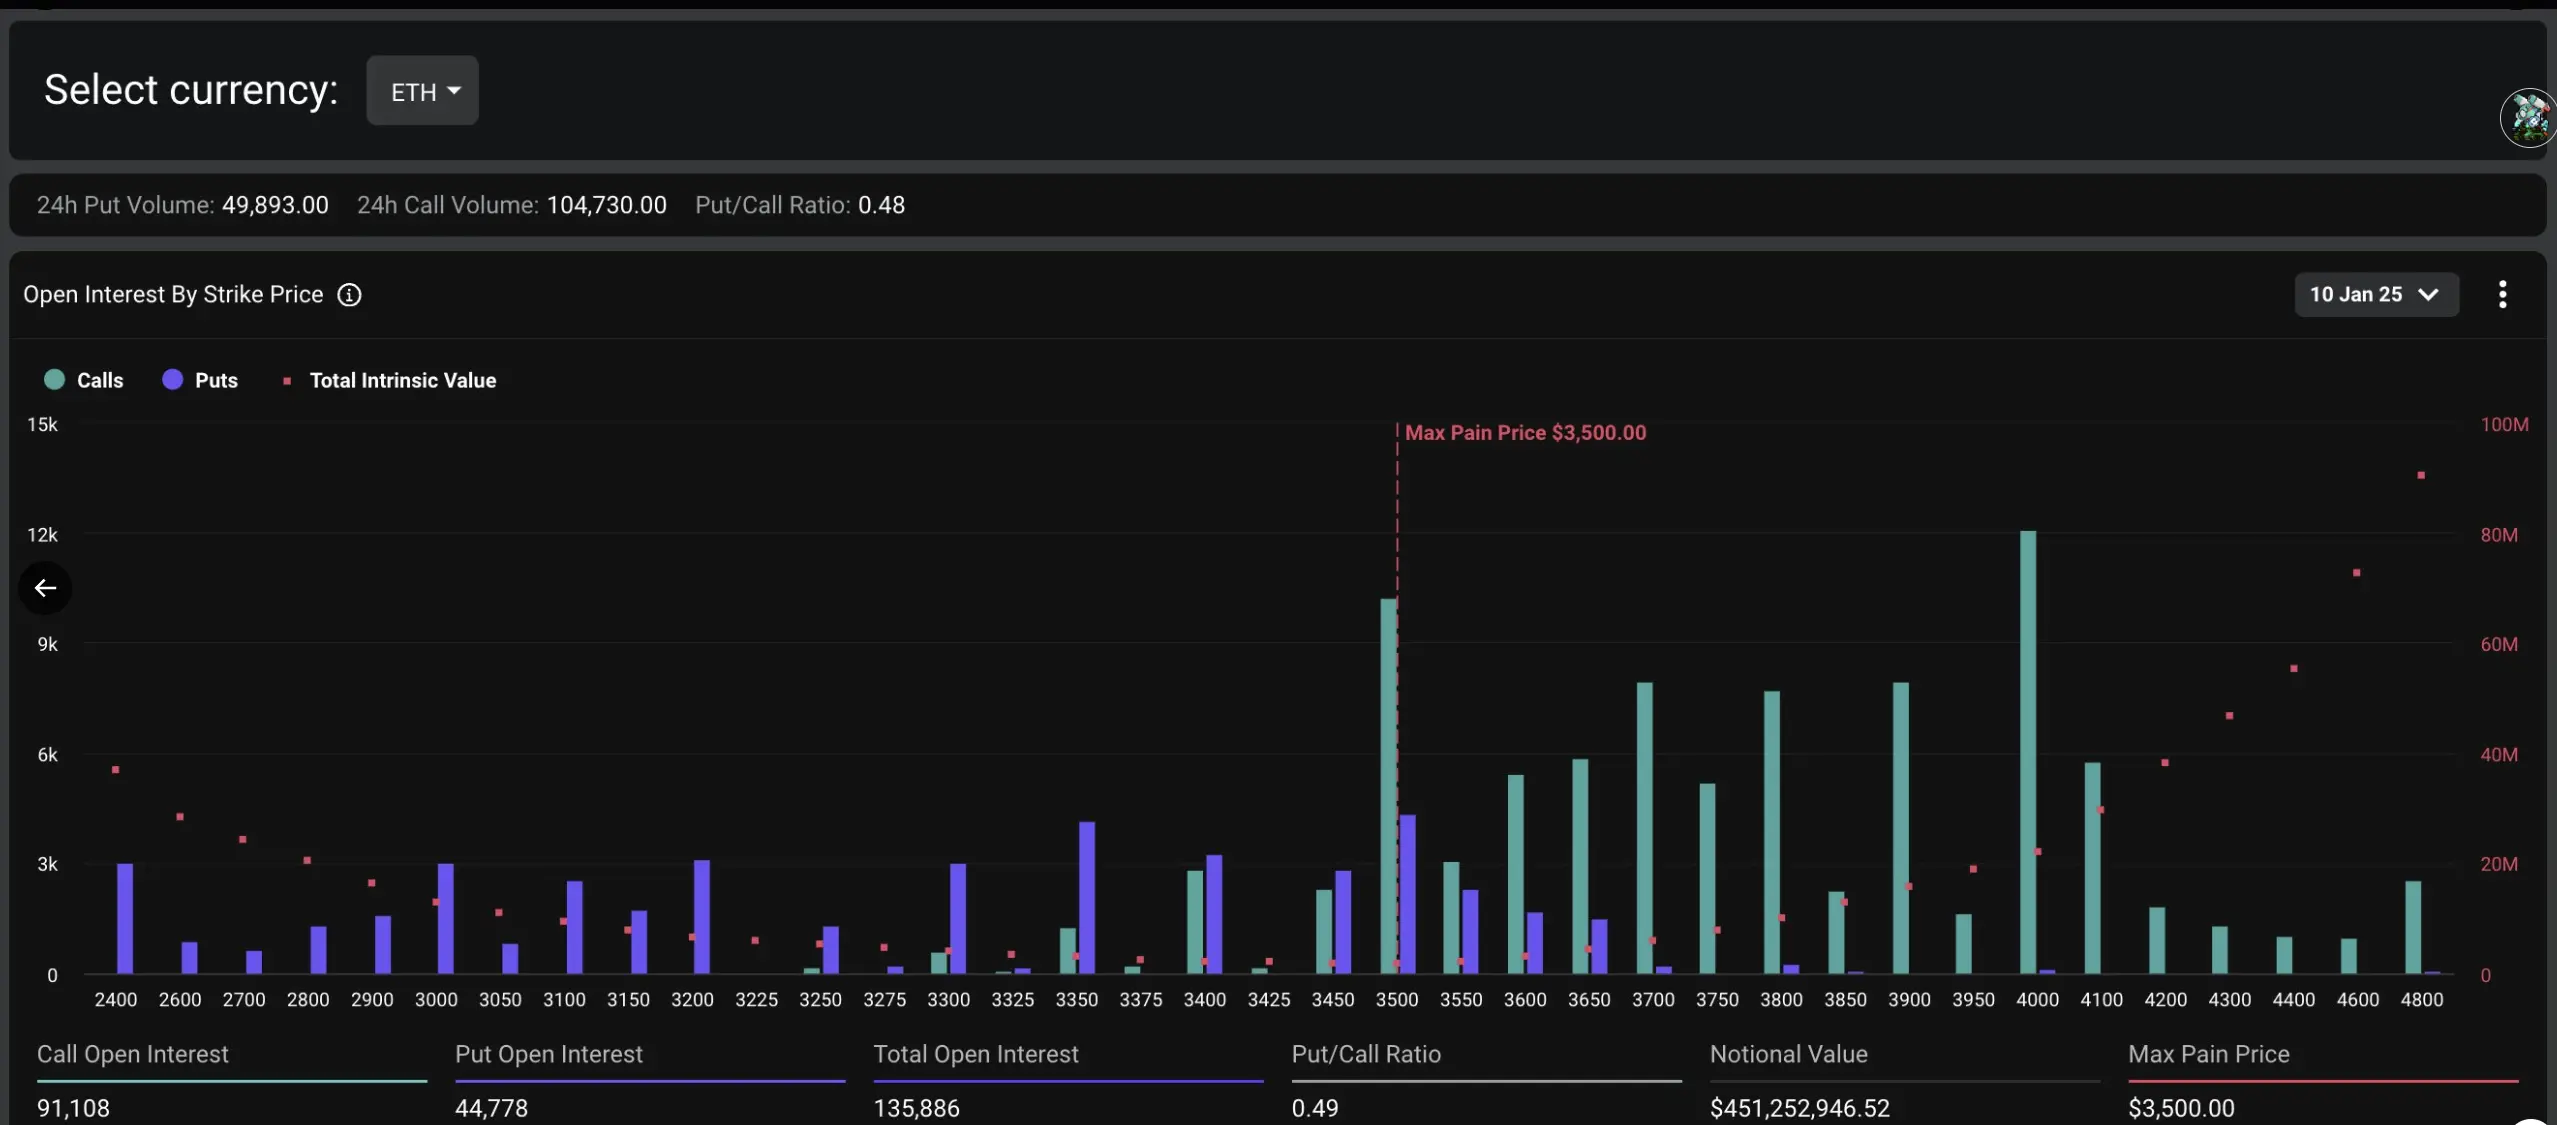Expand the 10 Jan 25 expiry dropdown
Viewport: 2557px width, 1125px height.
click(2356, 295)
